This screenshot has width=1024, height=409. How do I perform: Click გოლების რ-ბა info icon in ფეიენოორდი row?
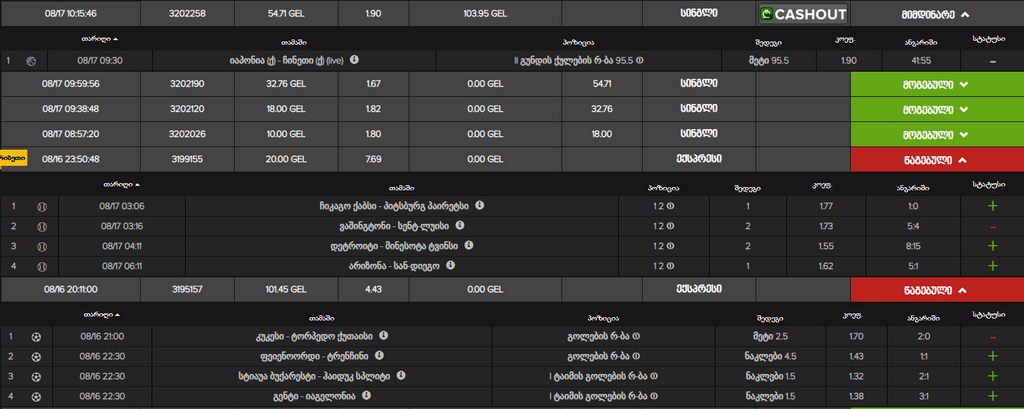point(636,357)
